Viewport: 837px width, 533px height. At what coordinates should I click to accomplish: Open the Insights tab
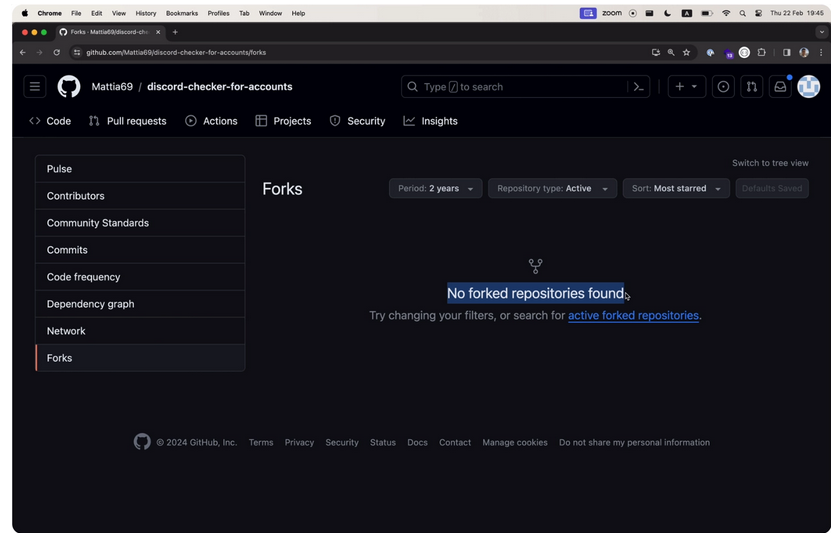pos(430,121)
